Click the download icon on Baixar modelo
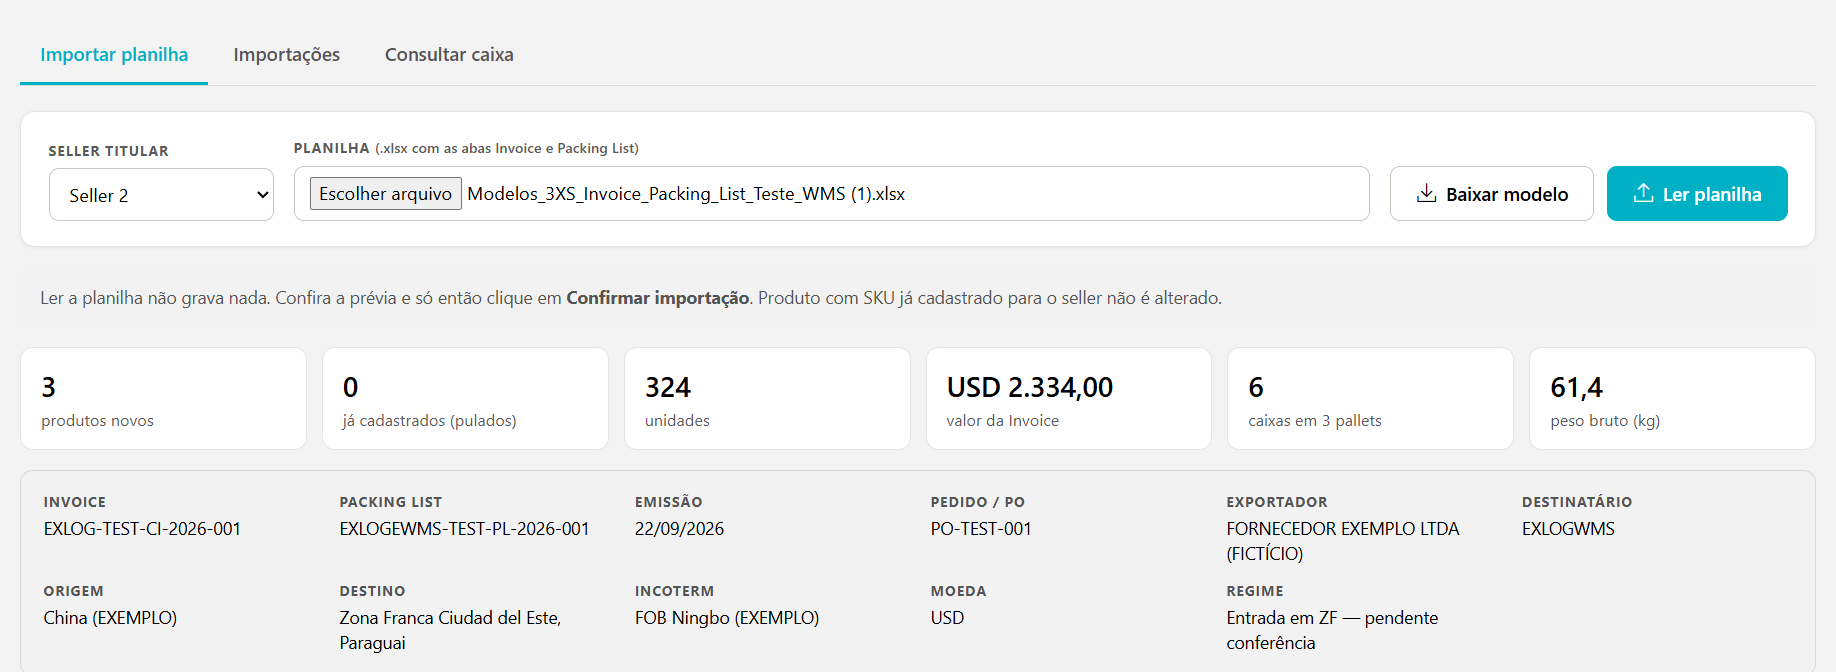The image size is (1836, 672). click(1426, 193)
